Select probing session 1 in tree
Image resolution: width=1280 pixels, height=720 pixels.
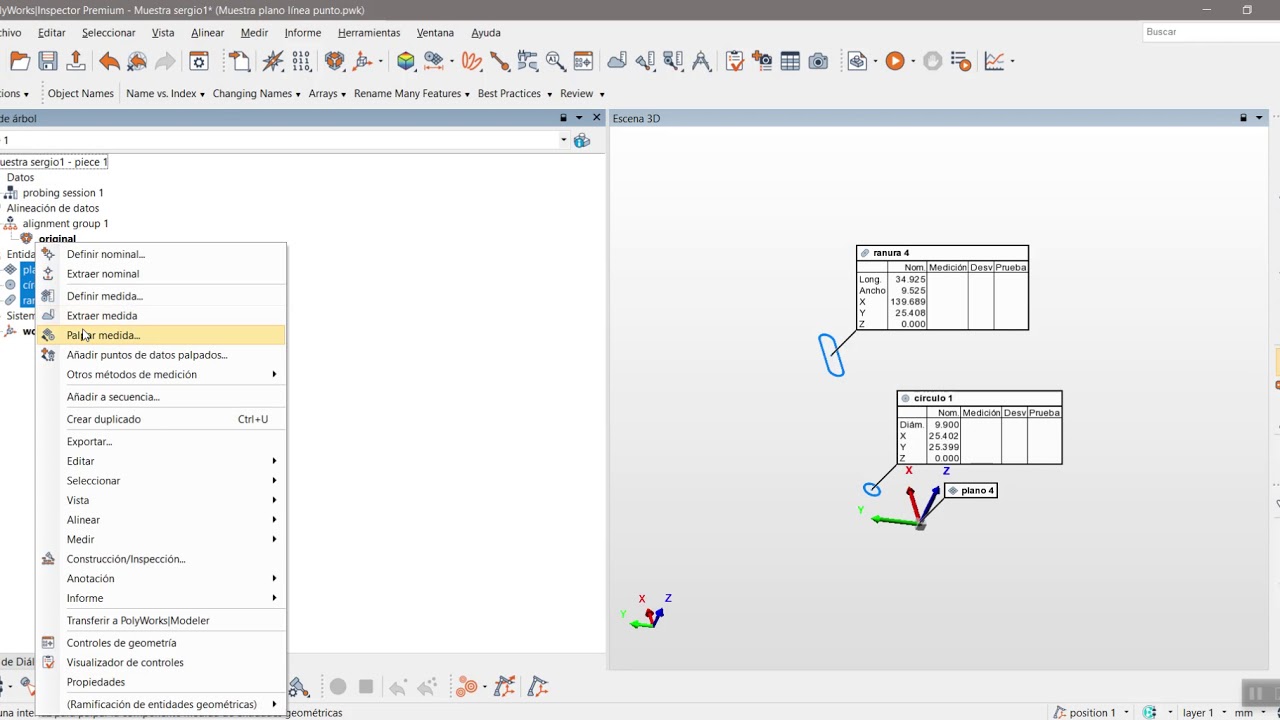click(63, 193)
